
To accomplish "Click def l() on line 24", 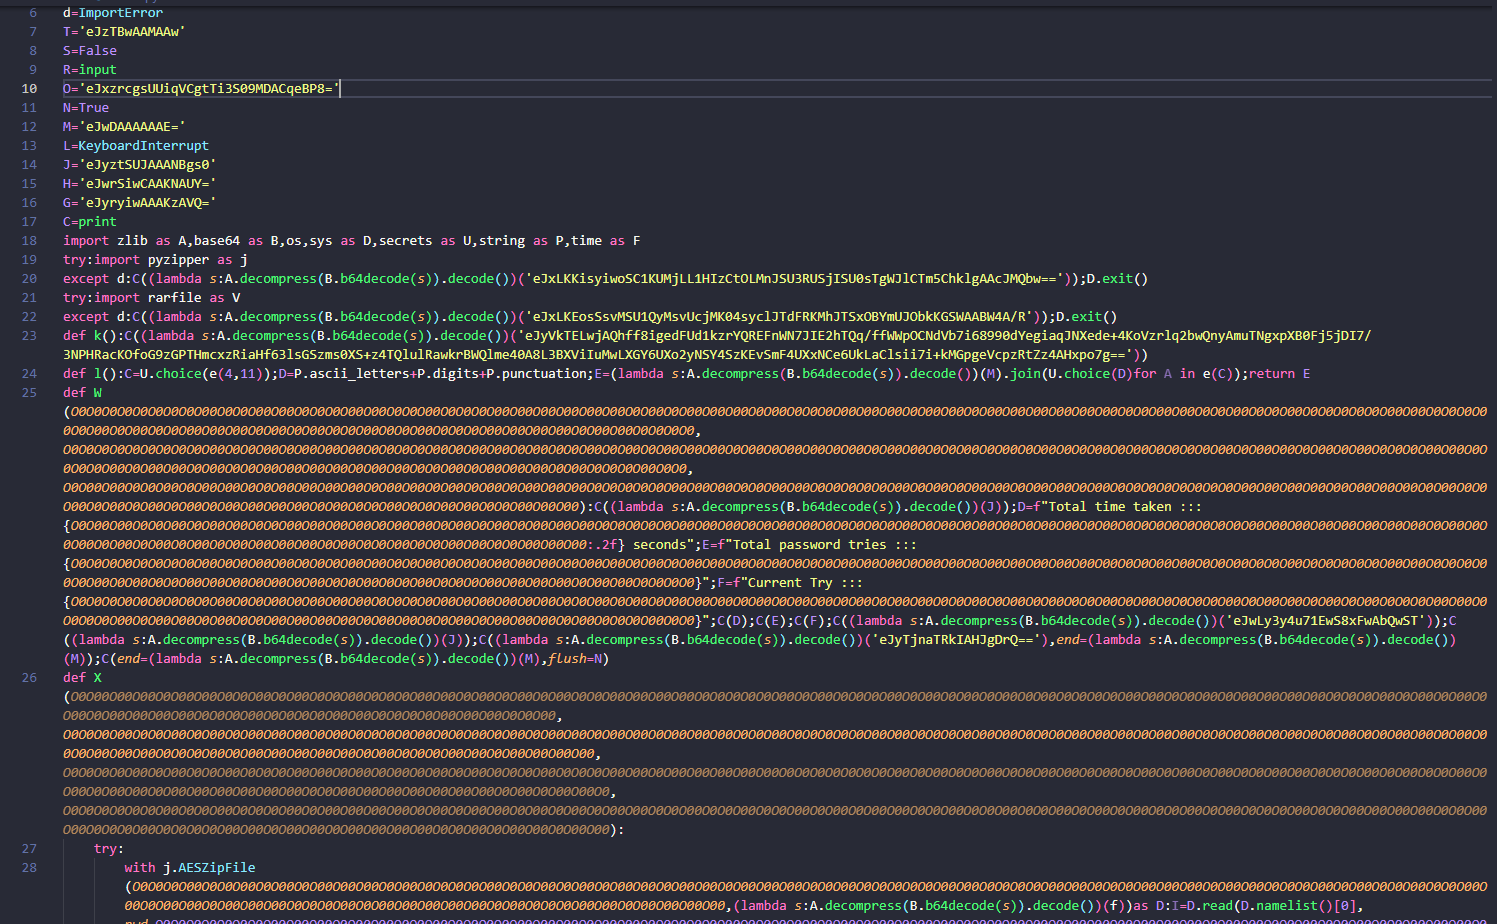I will [88, 373].
